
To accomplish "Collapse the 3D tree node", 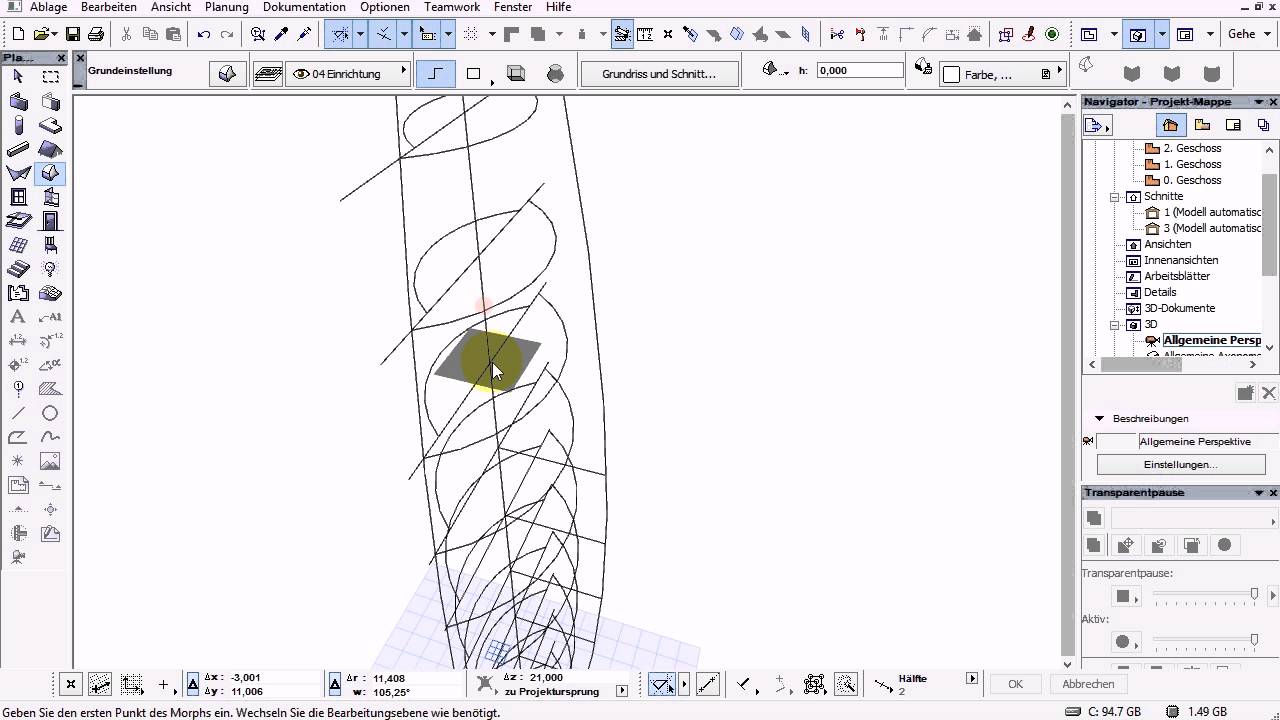I will [1115, 325].
